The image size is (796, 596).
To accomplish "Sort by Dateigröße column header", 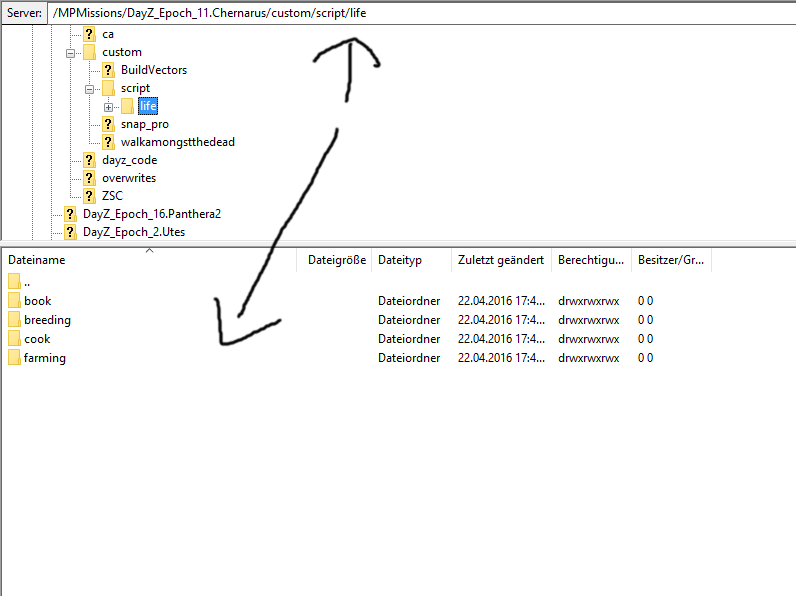I will 334,260.
